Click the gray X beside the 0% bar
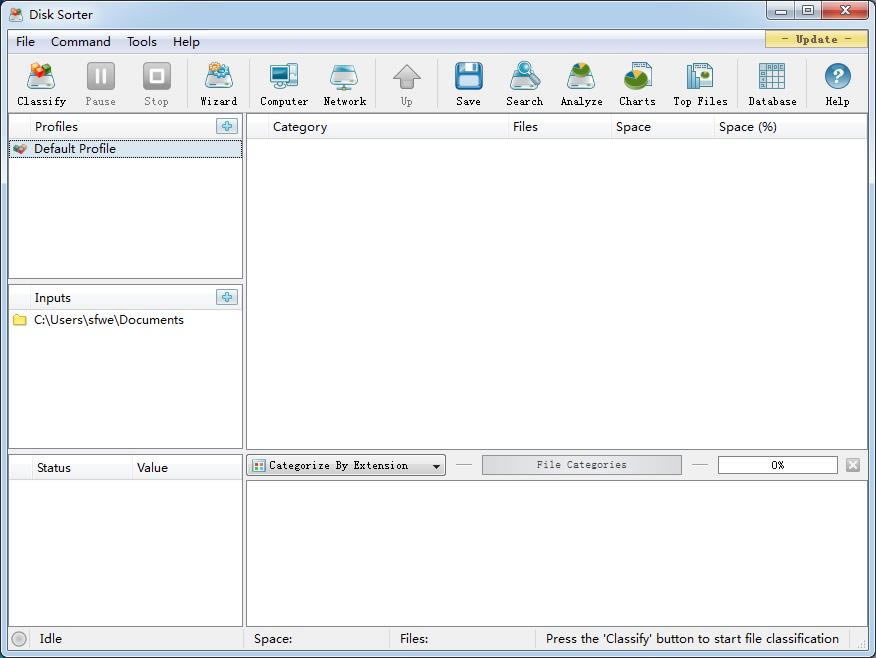This screenshot has width=876, height=658. pyautogui.click(x=853, y=465)
